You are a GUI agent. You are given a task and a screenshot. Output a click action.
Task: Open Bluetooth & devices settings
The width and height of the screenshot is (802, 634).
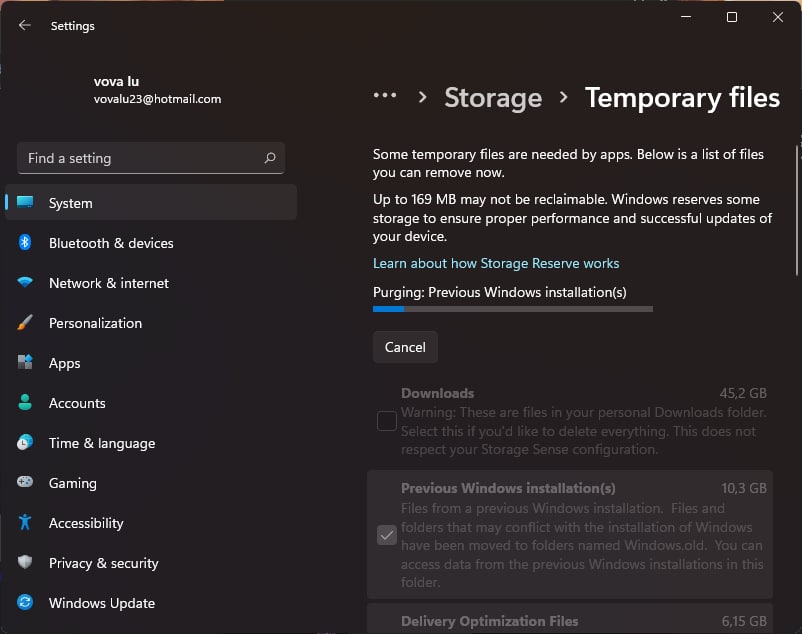[x=151, y=243]
